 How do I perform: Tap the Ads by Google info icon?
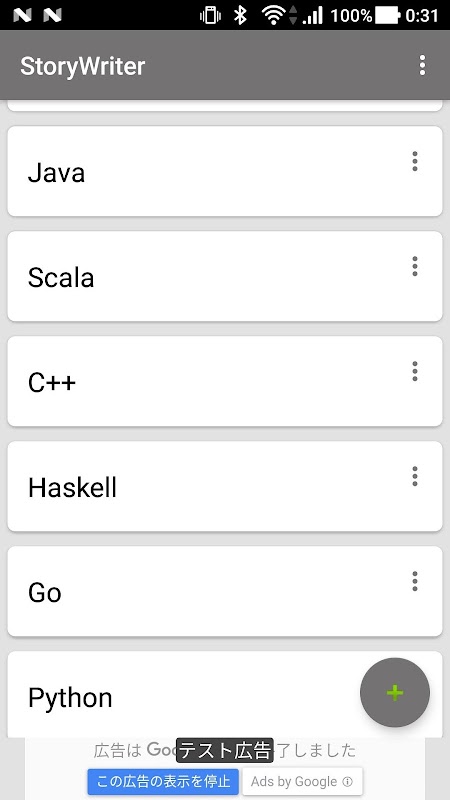(347, 782)
